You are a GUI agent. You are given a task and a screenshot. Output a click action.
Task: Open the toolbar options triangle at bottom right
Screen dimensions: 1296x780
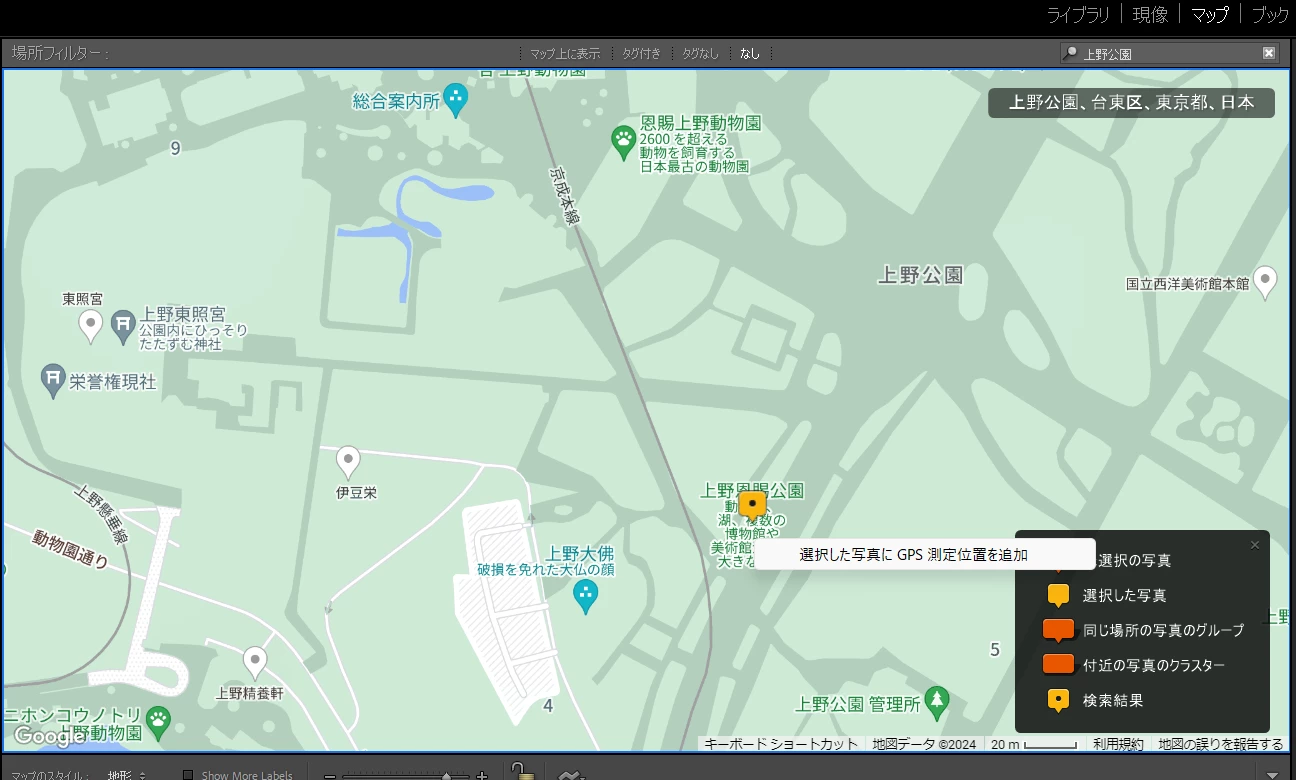(1273, 775)
